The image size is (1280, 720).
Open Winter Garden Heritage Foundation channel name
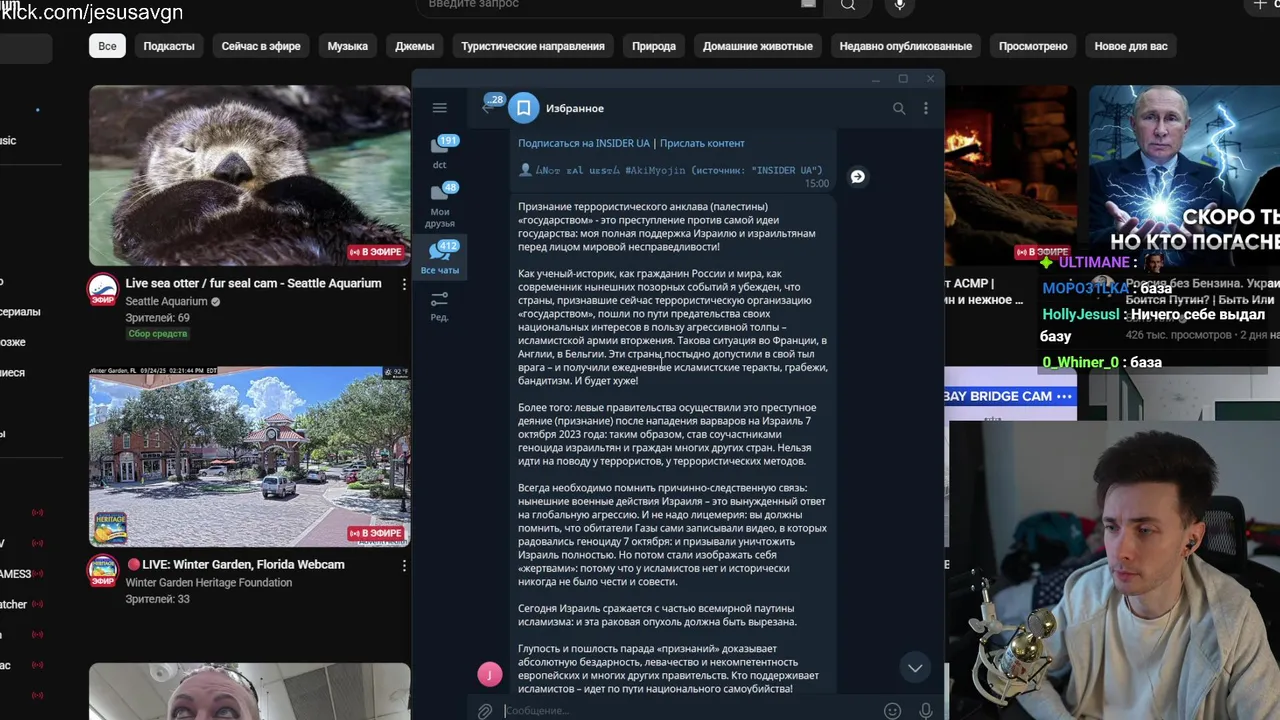209,583
